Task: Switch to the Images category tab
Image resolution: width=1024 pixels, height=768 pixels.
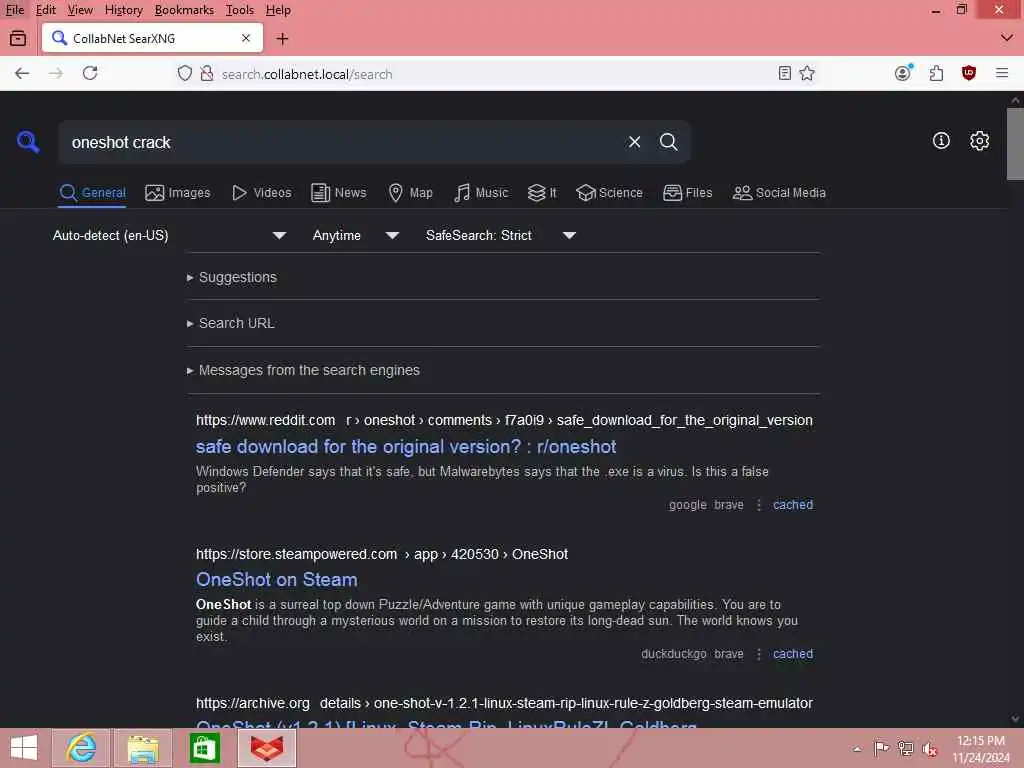Action: point(178,193)
